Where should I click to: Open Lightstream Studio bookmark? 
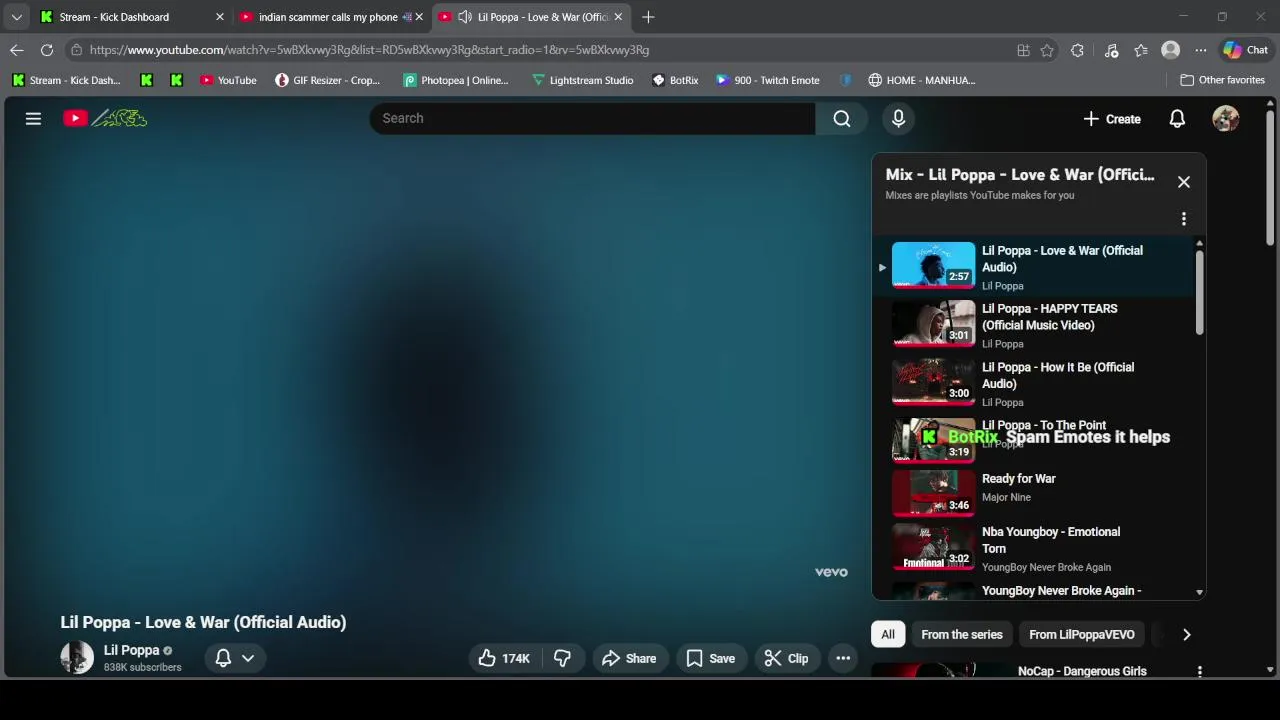[583, 80]
